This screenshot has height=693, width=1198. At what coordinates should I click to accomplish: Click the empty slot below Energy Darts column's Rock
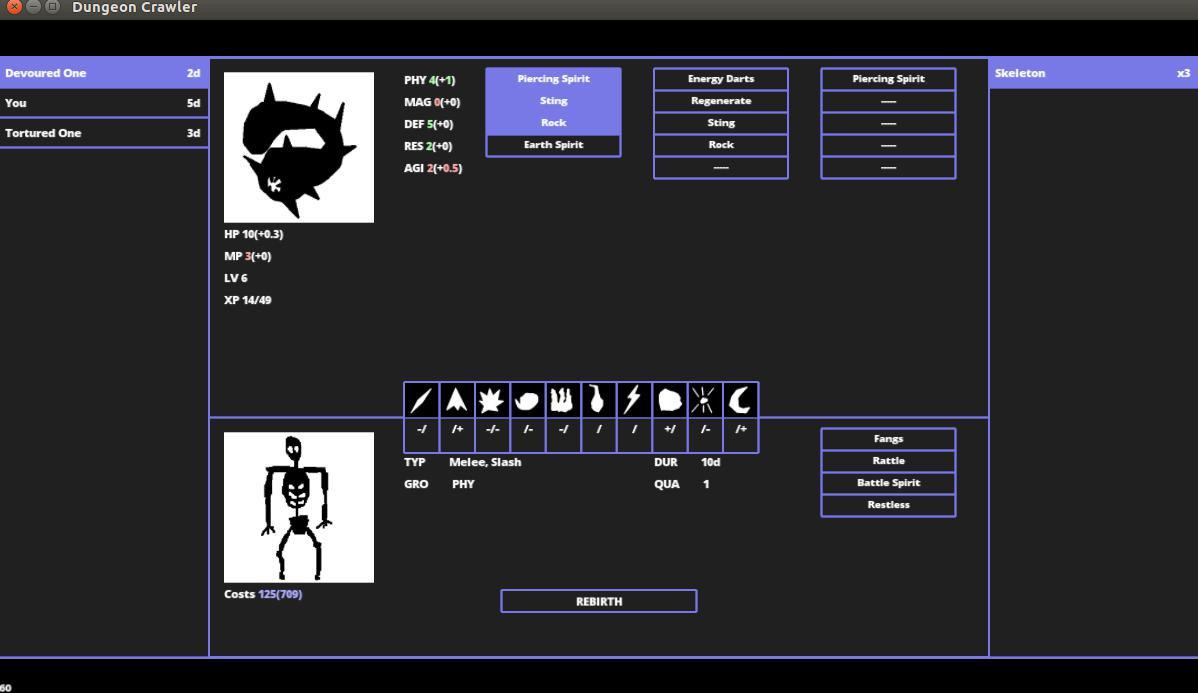[720, 167]
